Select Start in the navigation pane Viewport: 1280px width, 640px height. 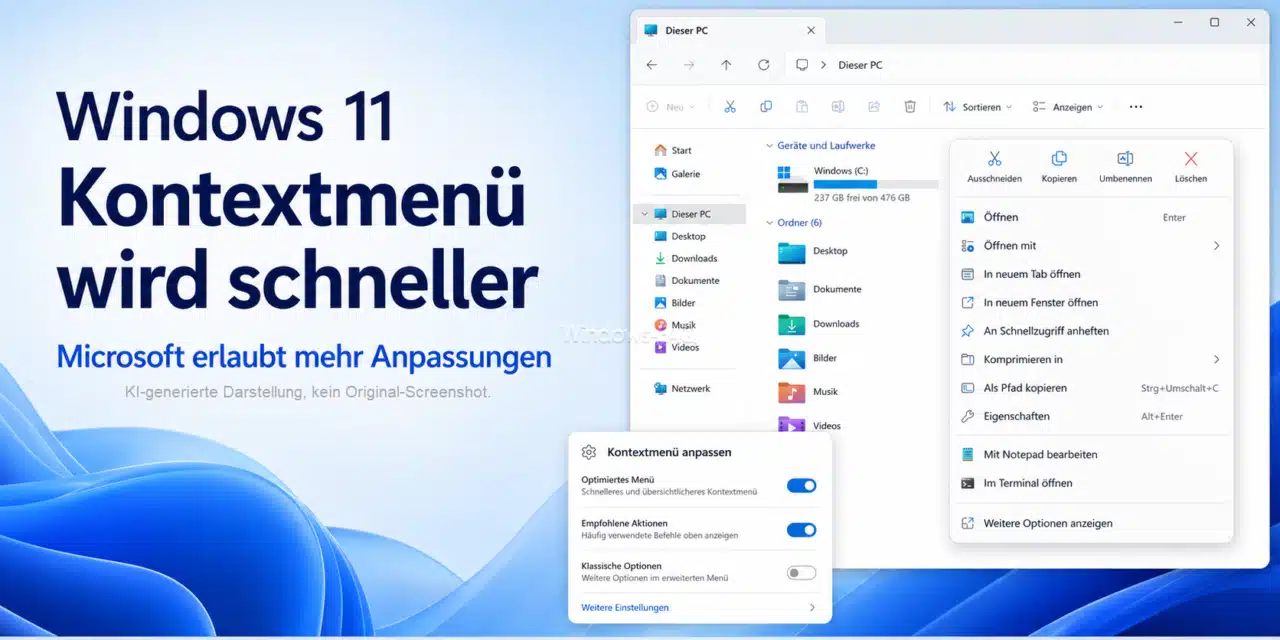(673, 150)
